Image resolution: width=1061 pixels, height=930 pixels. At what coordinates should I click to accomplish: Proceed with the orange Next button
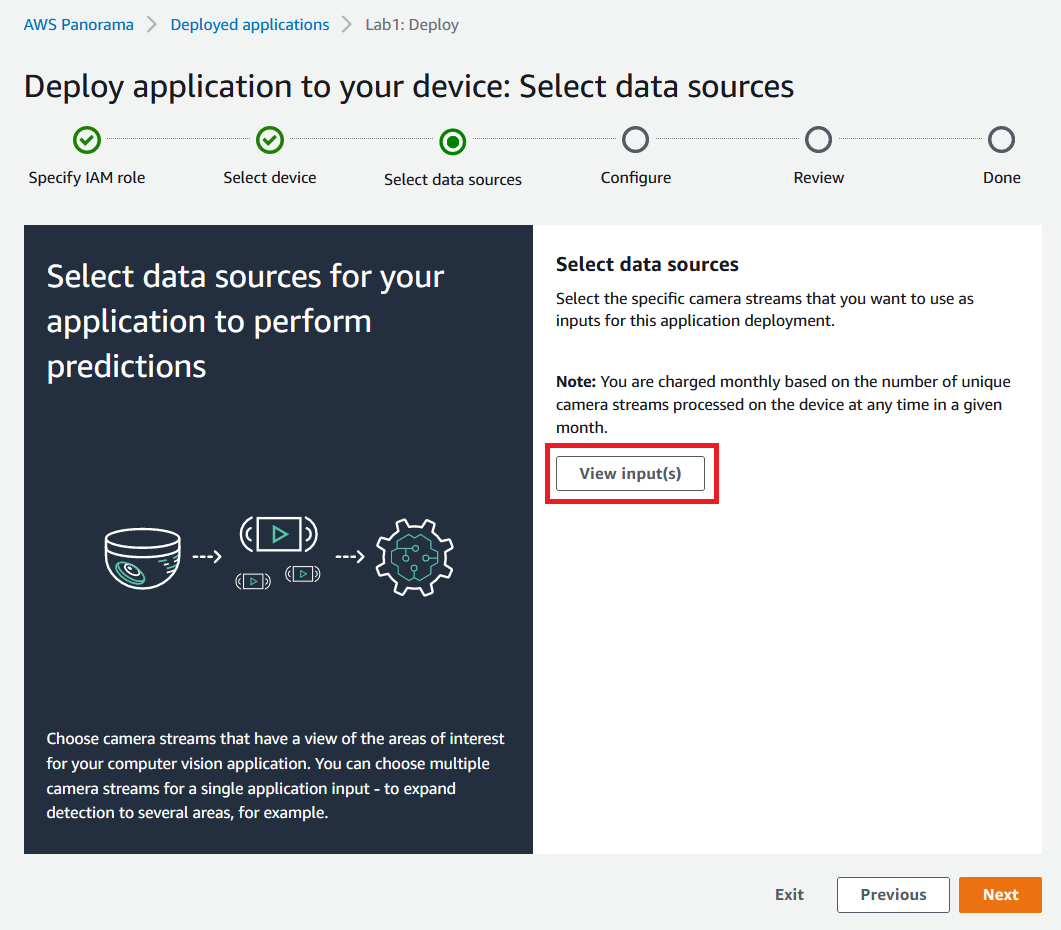click(1000, 895)
